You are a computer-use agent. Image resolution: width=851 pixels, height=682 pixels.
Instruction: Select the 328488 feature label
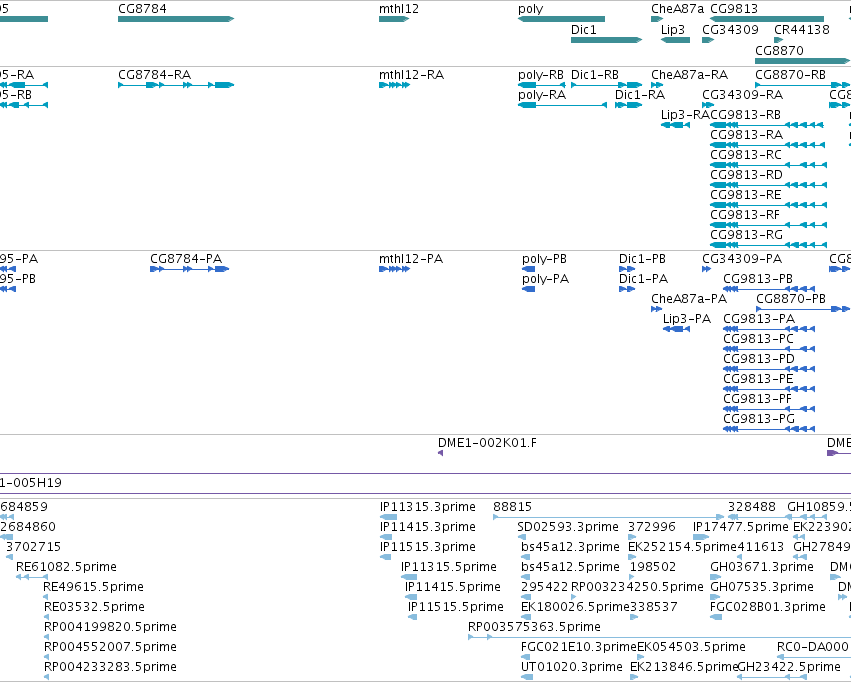[752, 507]
